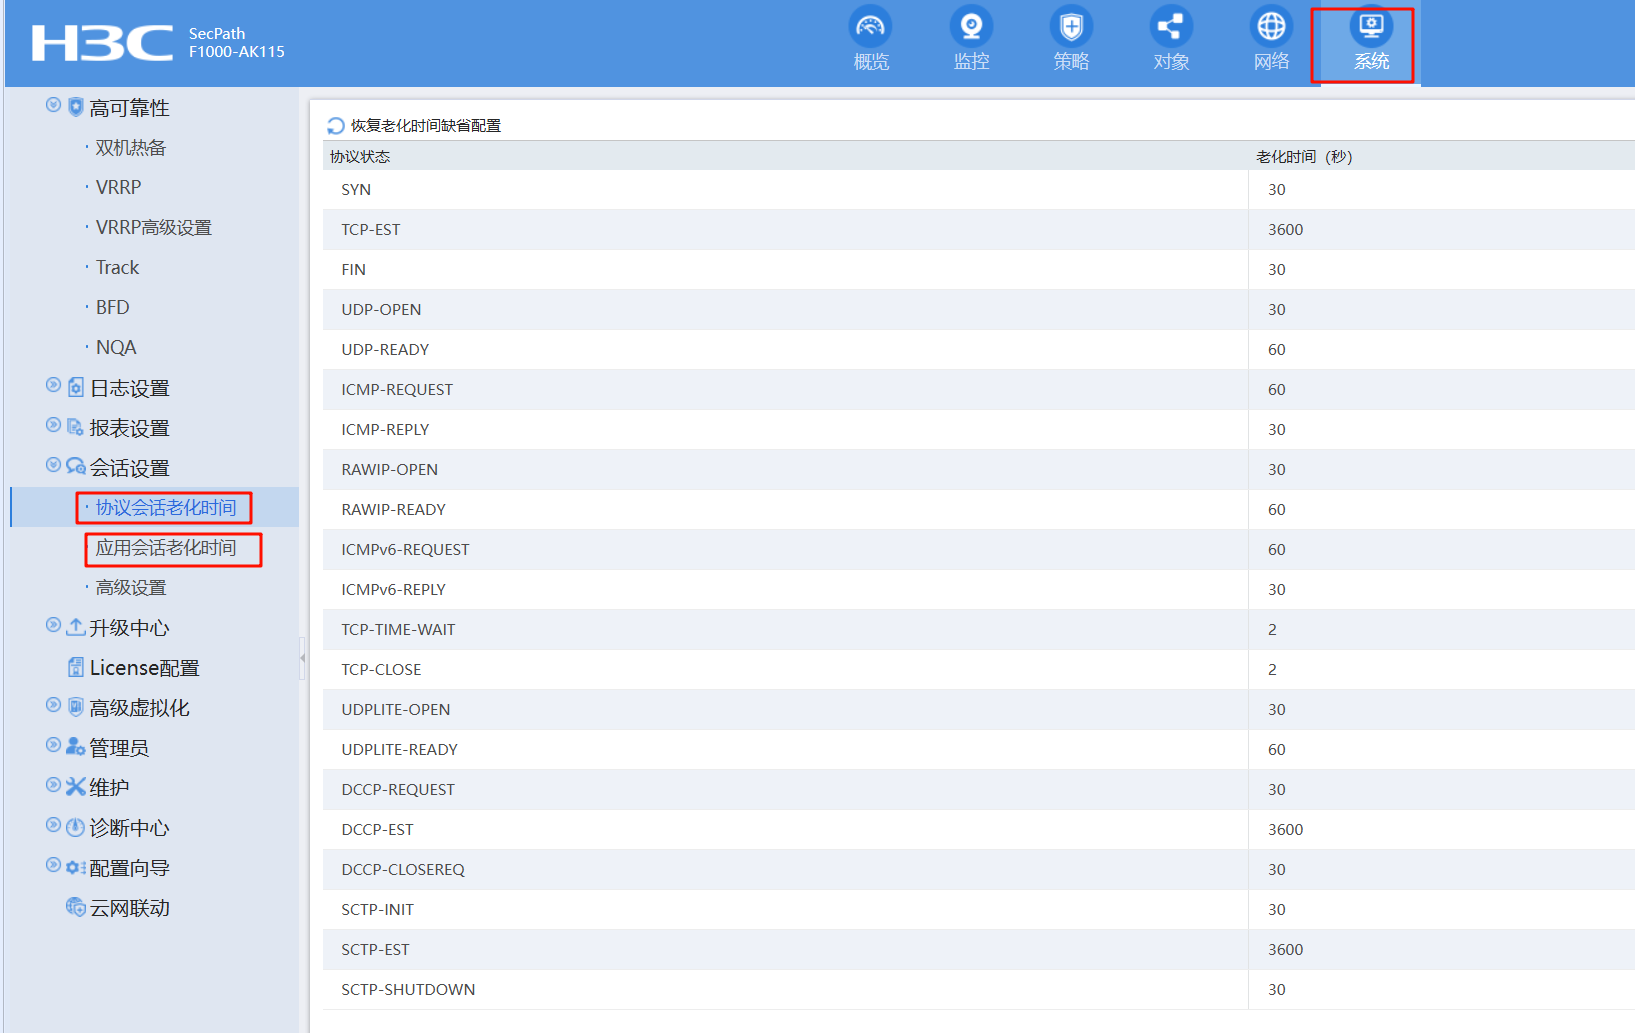Image resolution: width=1635 pixels, height=1033 pixels.
Task: Collapse the 会话设置 section arrow
Action: [x=54, y=466]
